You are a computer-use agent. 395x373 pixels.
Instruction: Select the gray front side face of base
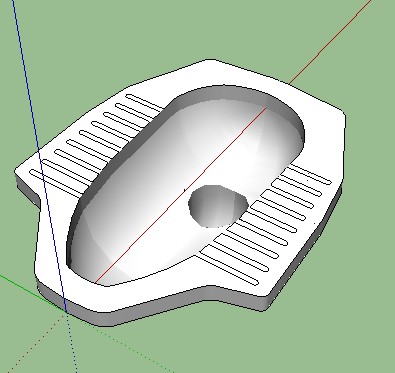click(150, 308)
